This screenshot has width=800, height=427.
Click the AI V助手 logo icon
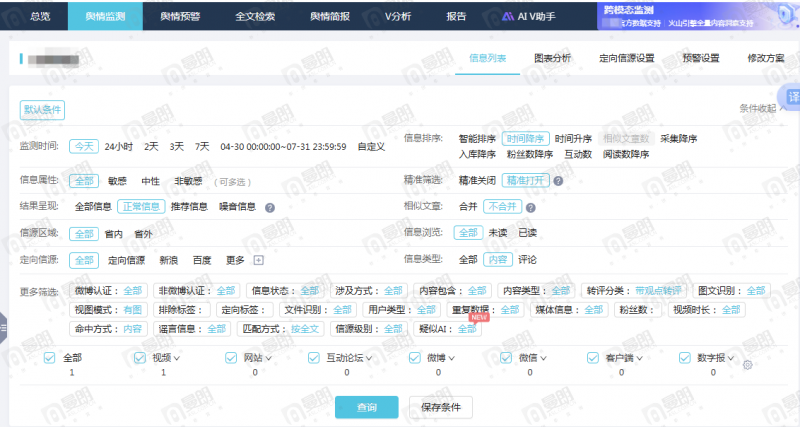point(508,16)
